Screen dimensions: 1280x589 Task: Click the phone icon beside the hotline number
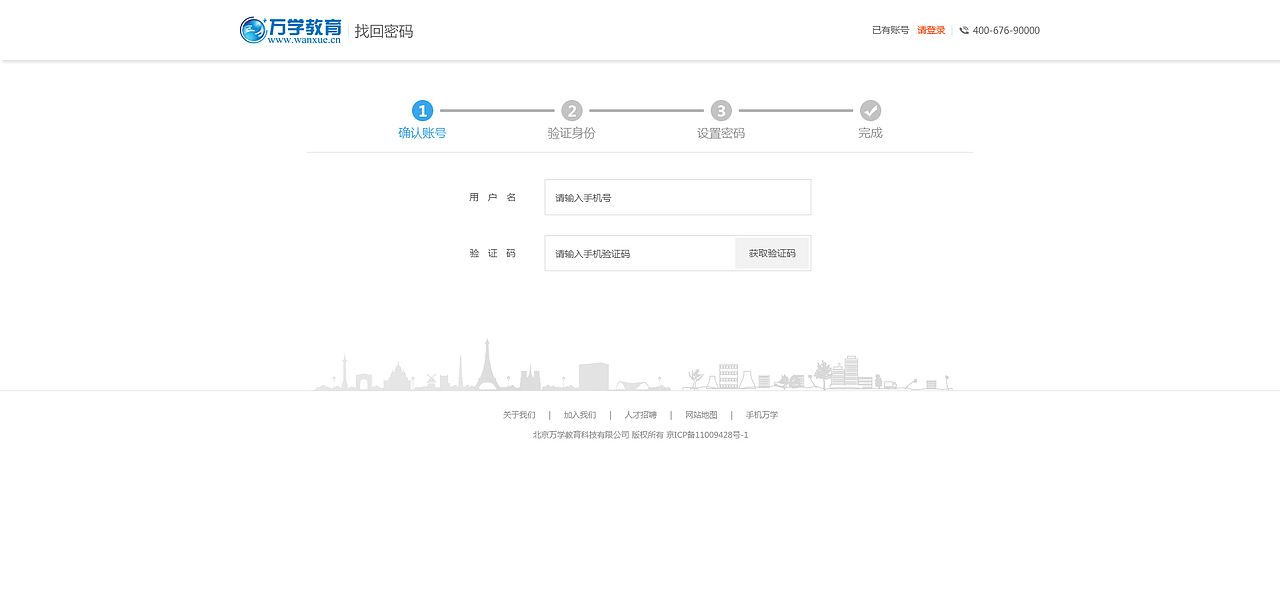pos(963,30)
